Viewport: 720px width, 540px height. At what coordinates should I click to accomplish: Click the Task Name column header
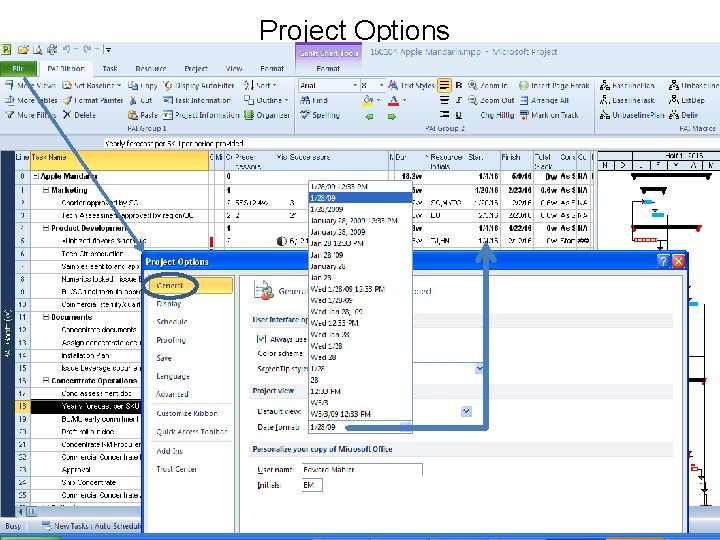coord(119,160)
